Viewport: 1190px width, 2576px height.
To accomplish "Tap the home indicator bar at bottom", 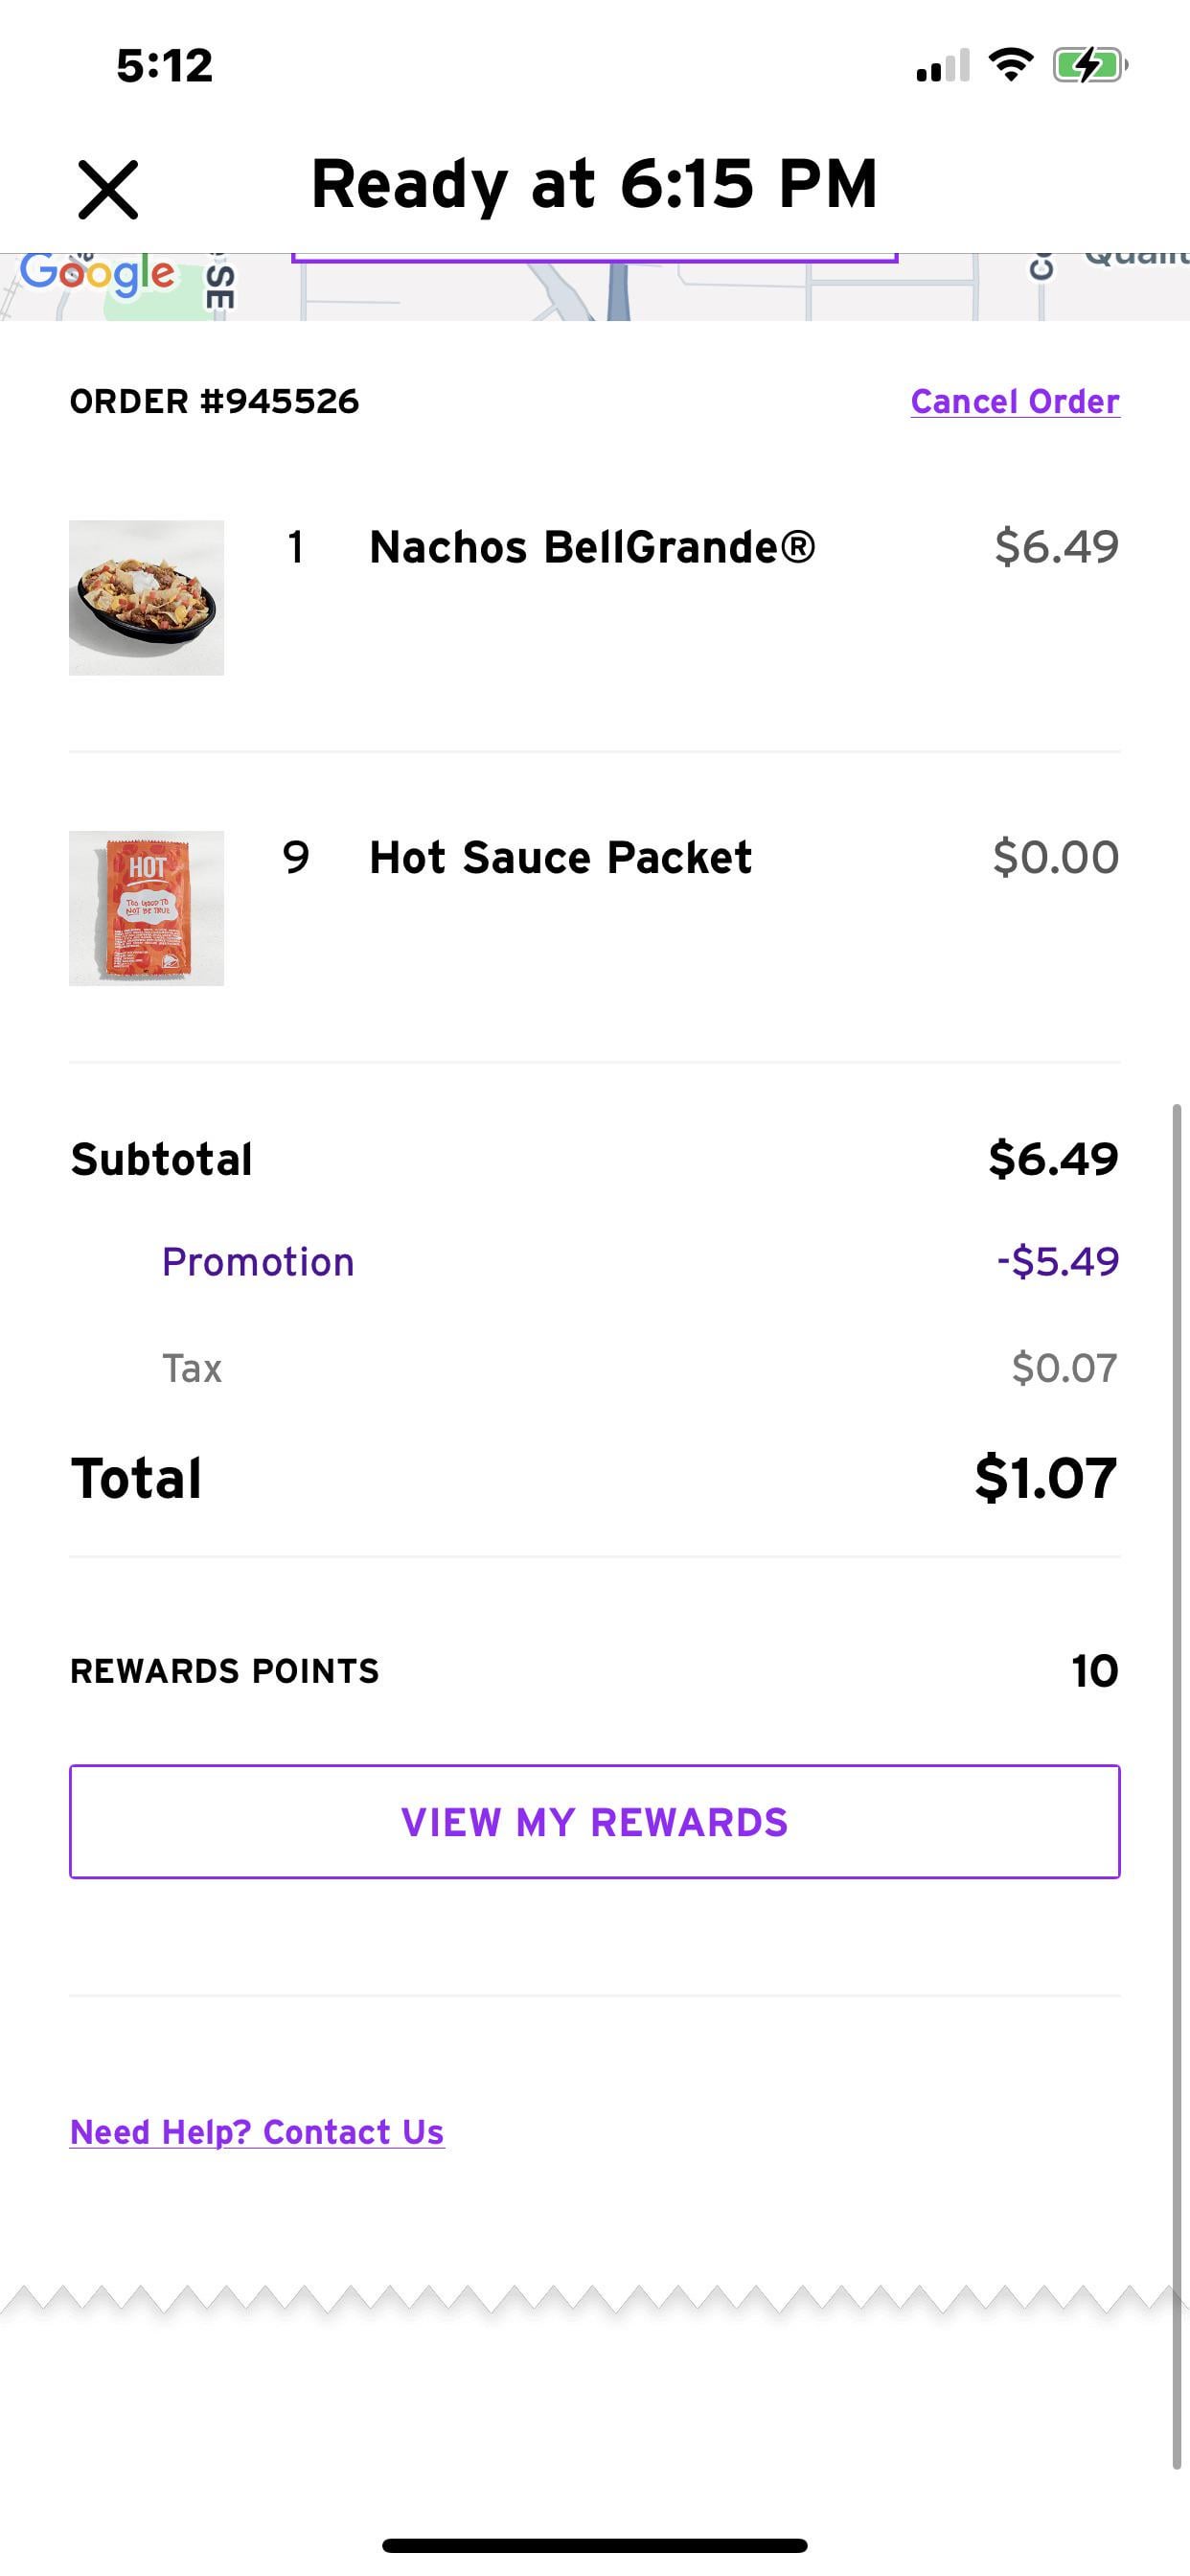I will coord(594,2545).
